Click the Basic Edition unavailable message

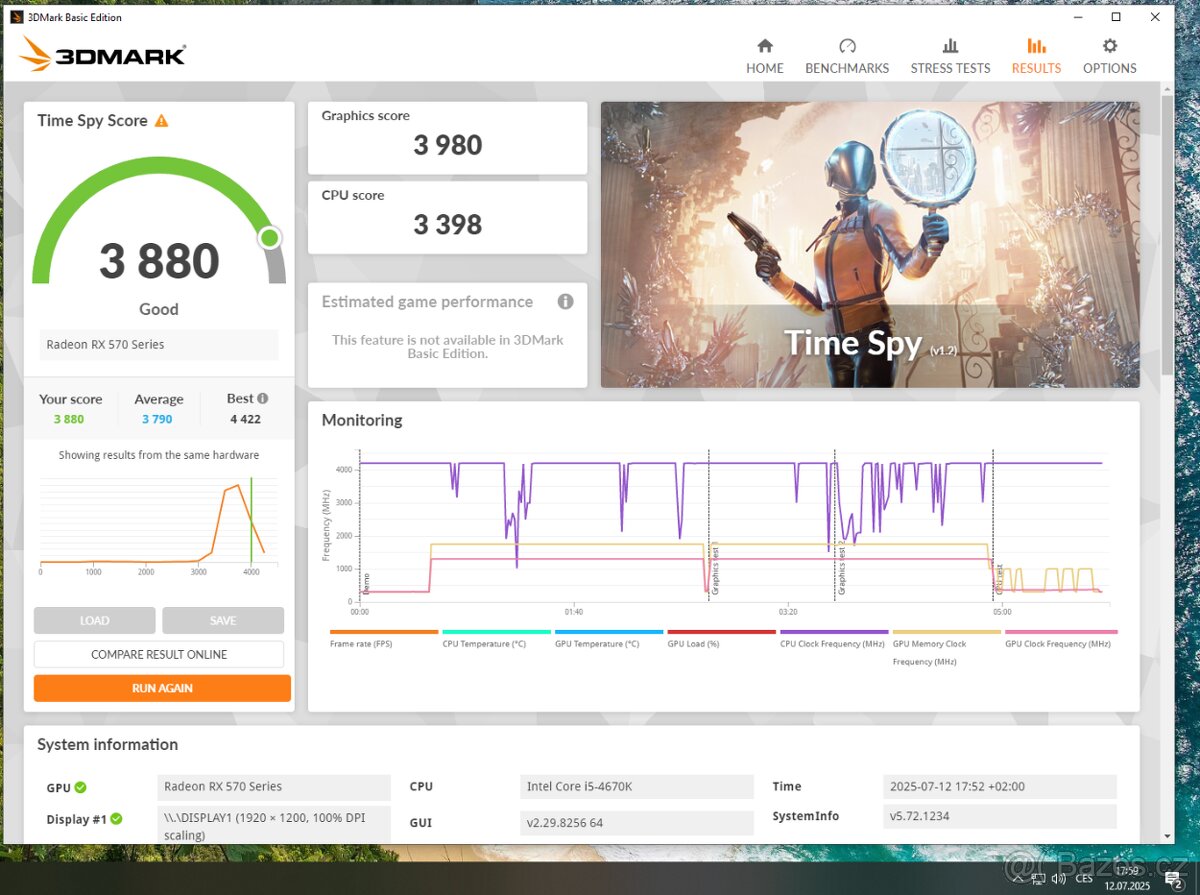448,347
